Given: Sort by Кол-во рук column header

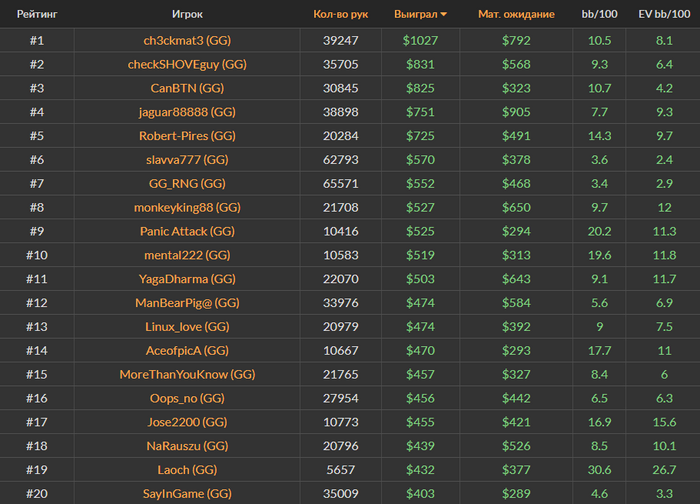Looking at the screenshot, I should 341,15.
